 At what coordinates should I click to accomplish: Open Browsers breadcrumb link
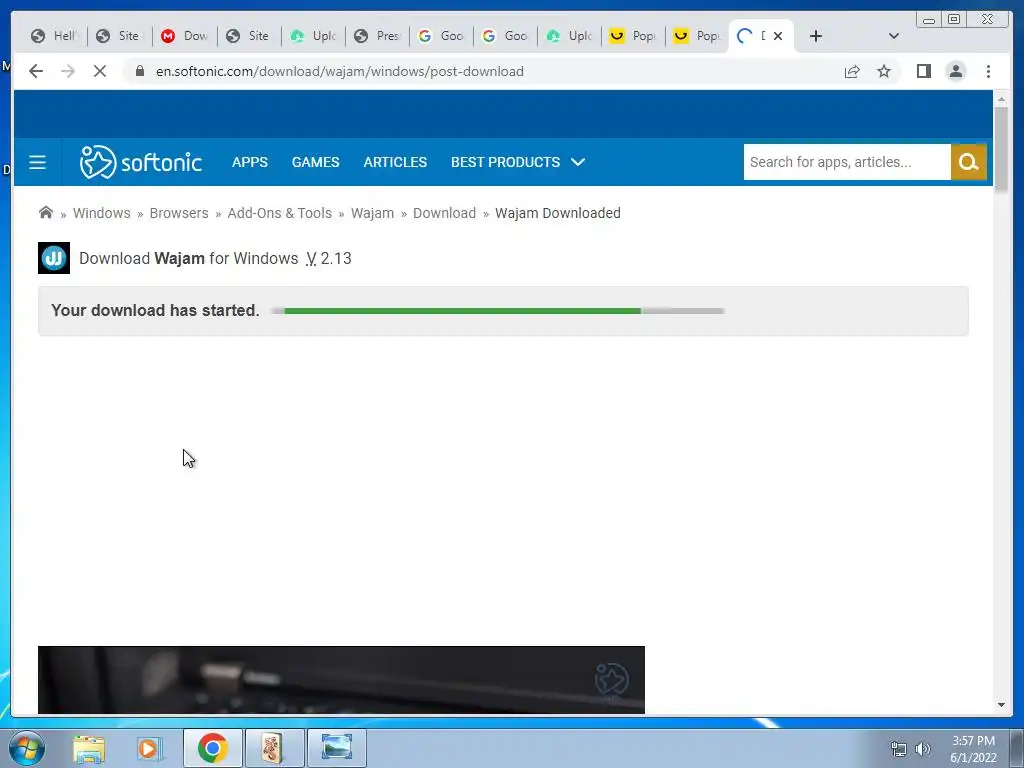pos(179,213)
